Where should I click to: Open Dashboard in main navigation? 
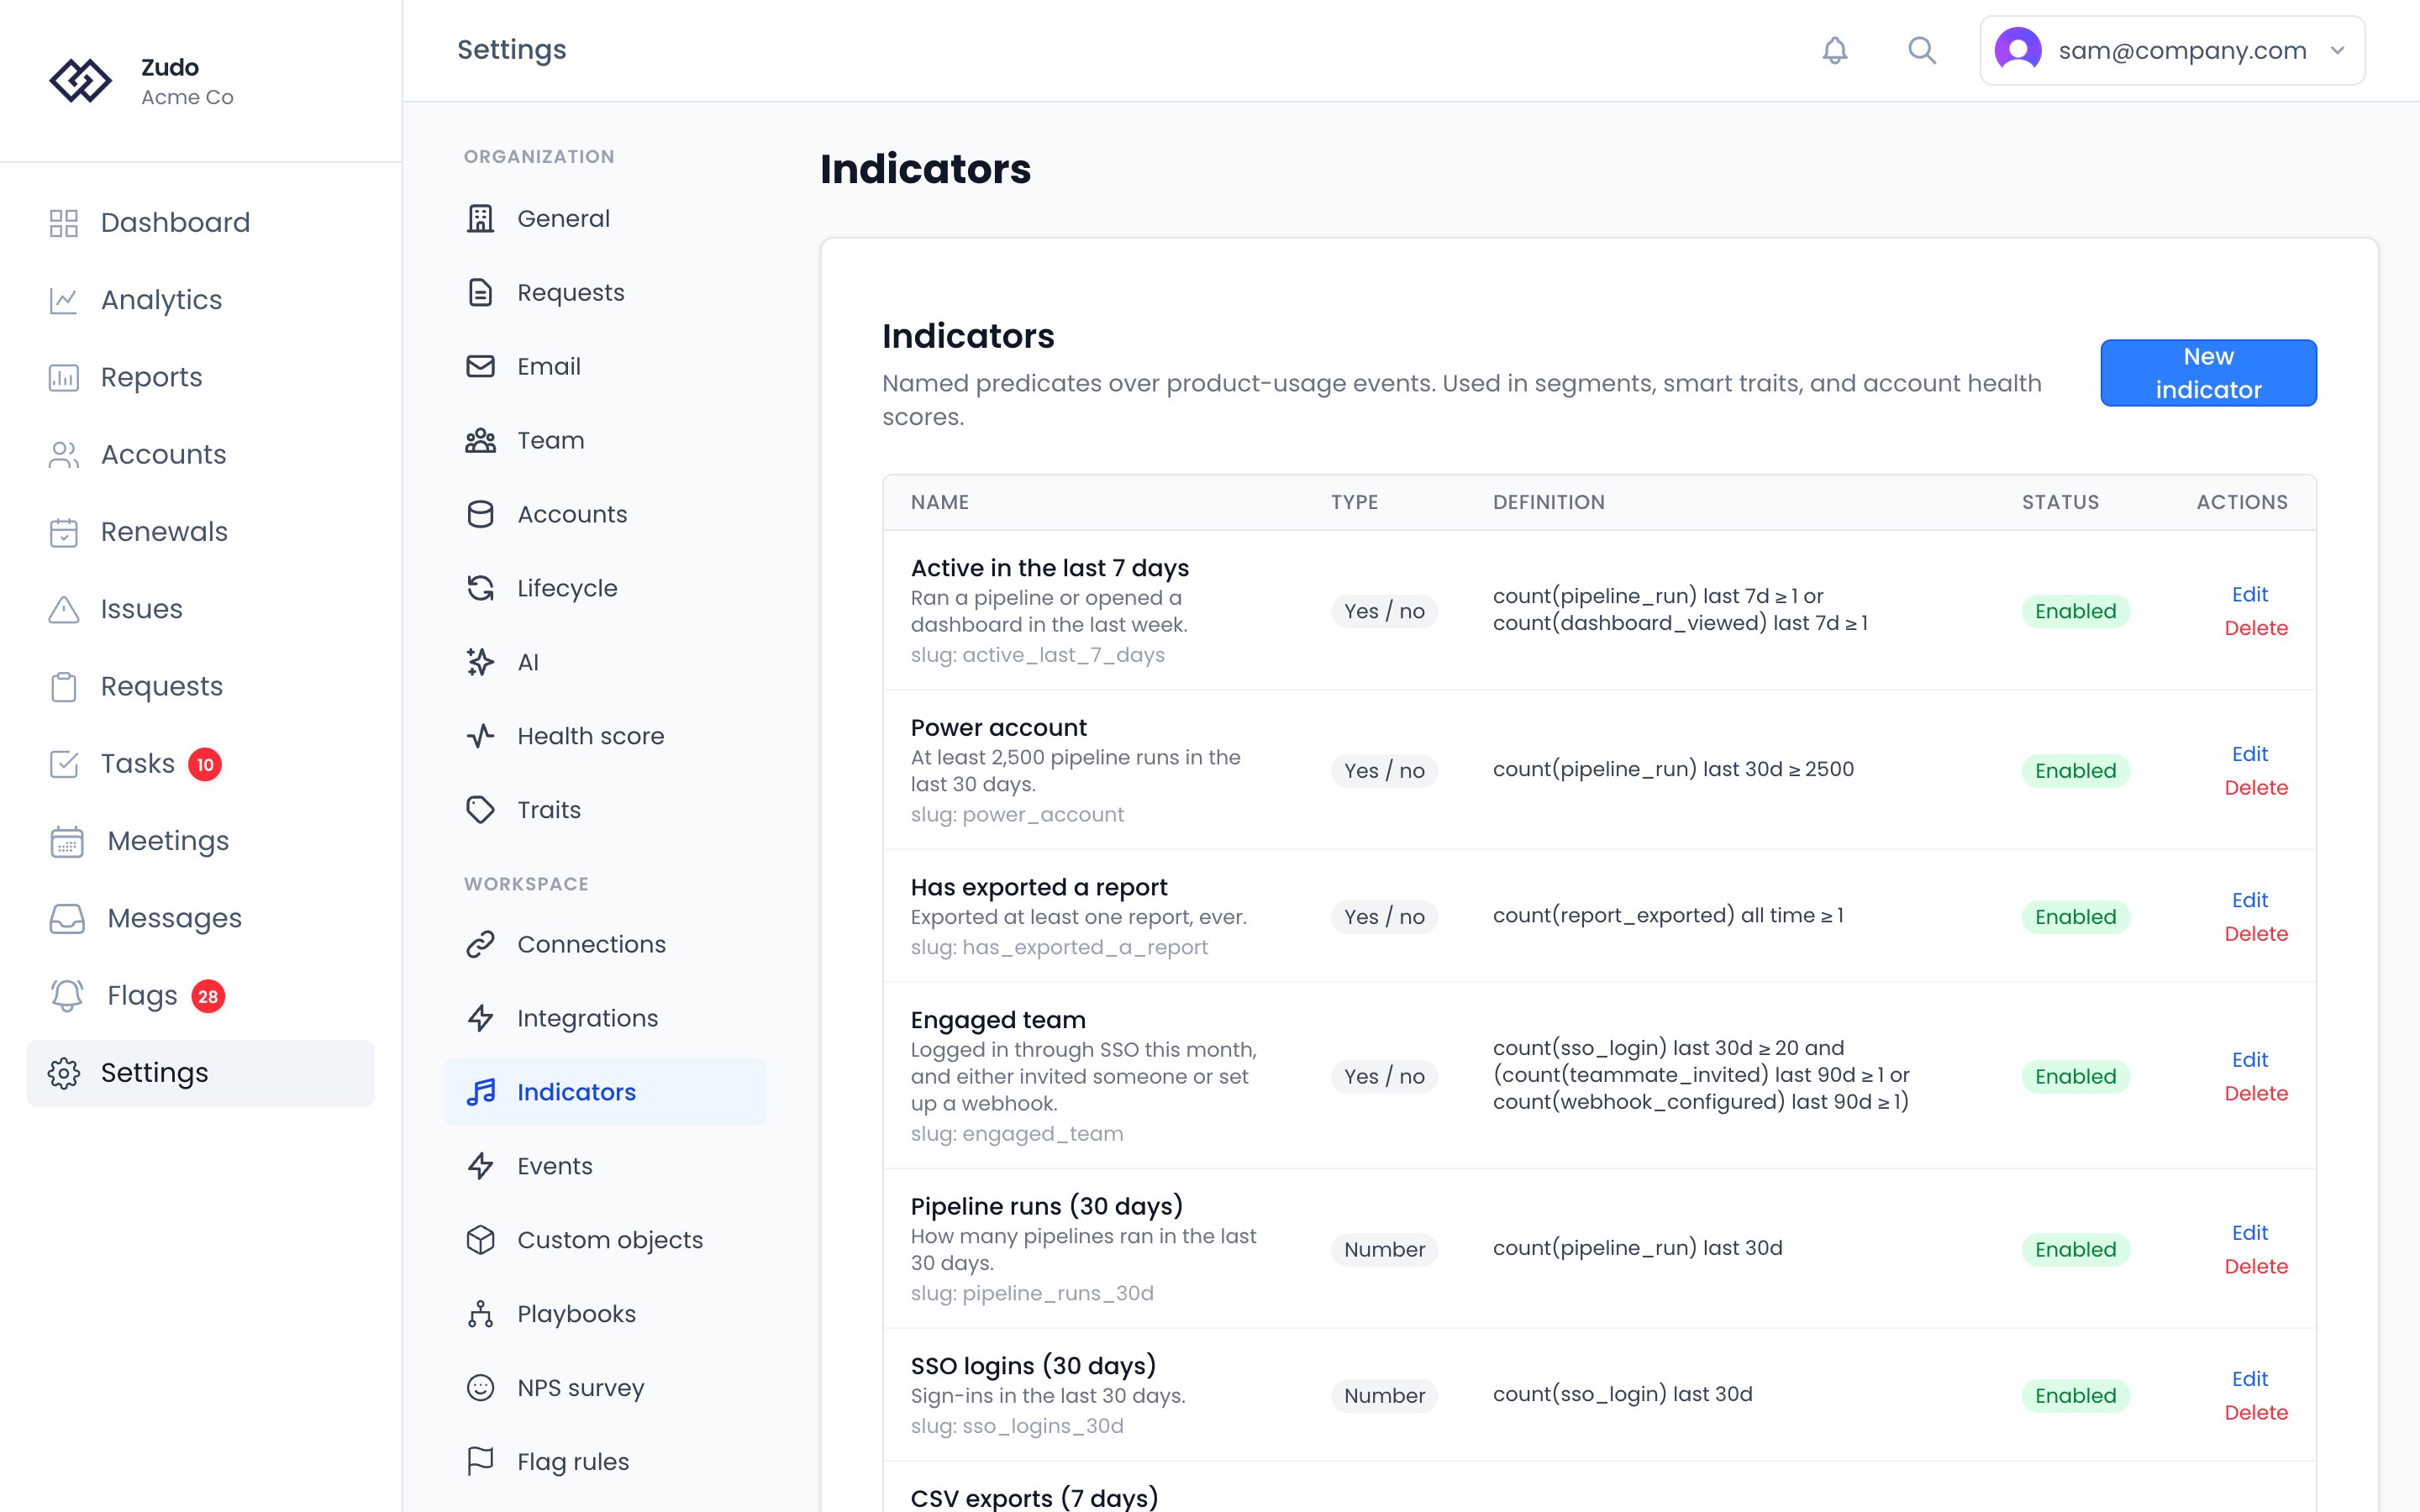(201, 223)
